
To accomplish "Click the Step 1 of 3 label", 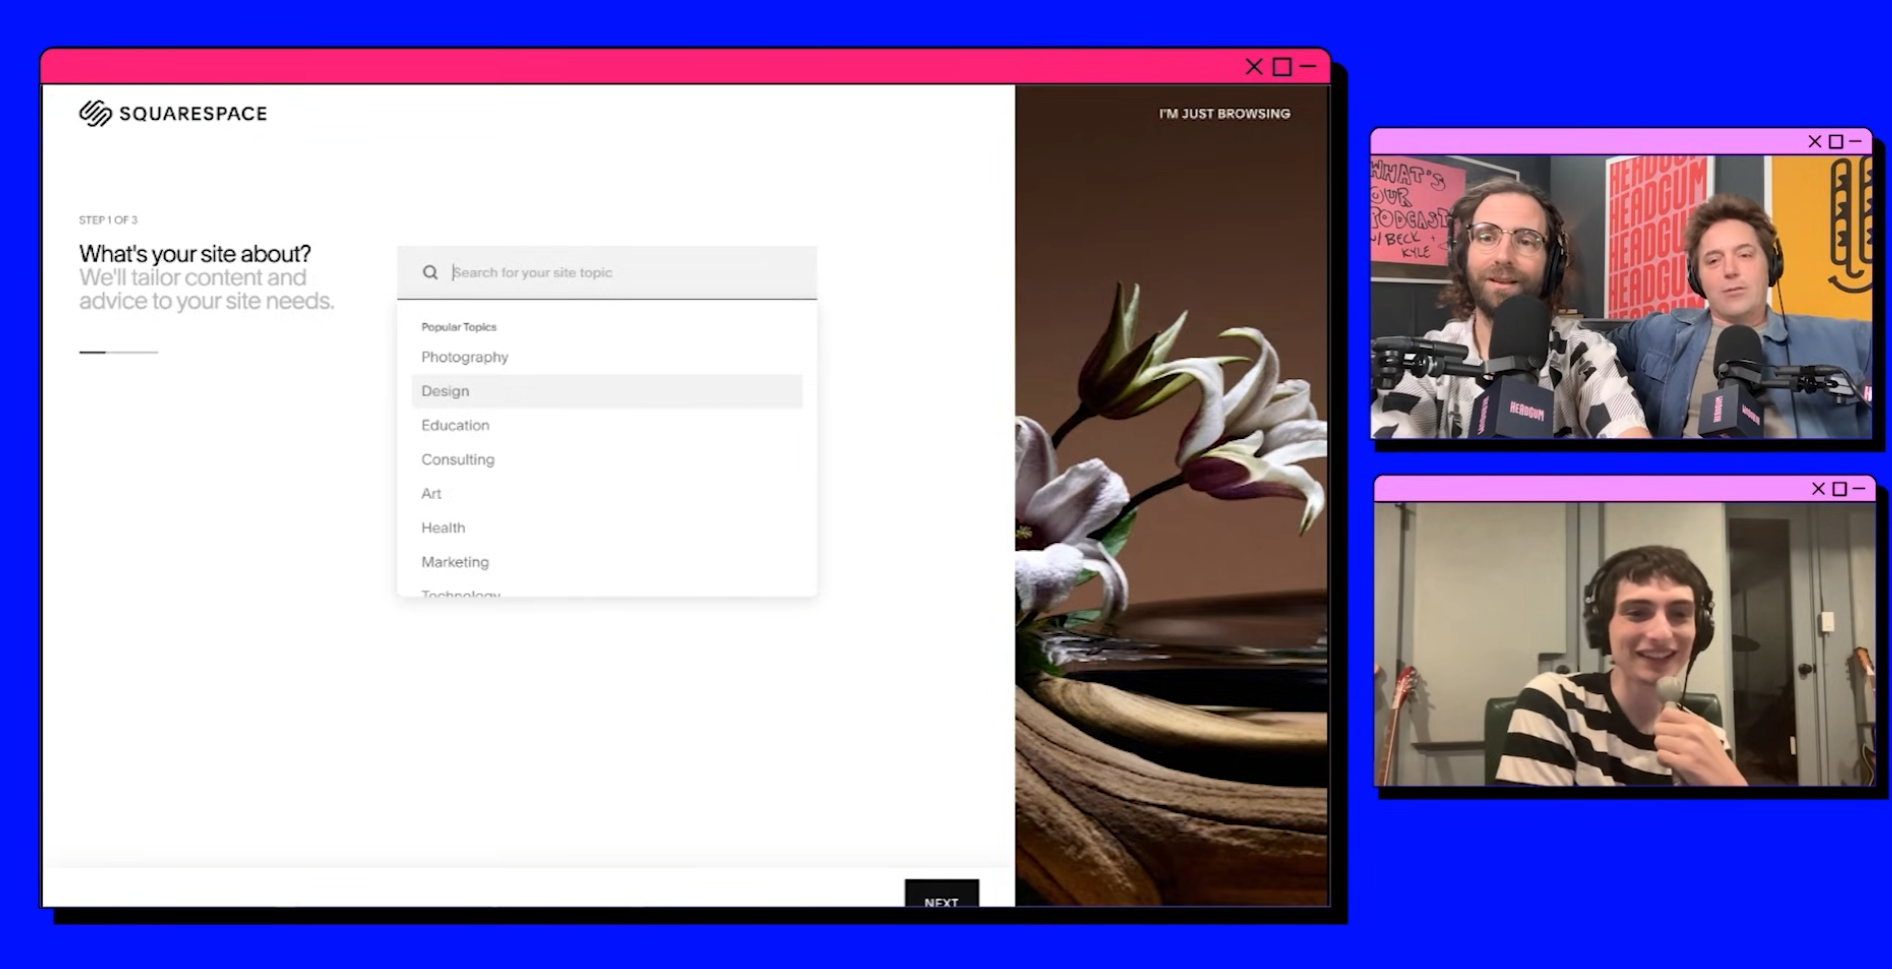I will [x=108, y=220].
